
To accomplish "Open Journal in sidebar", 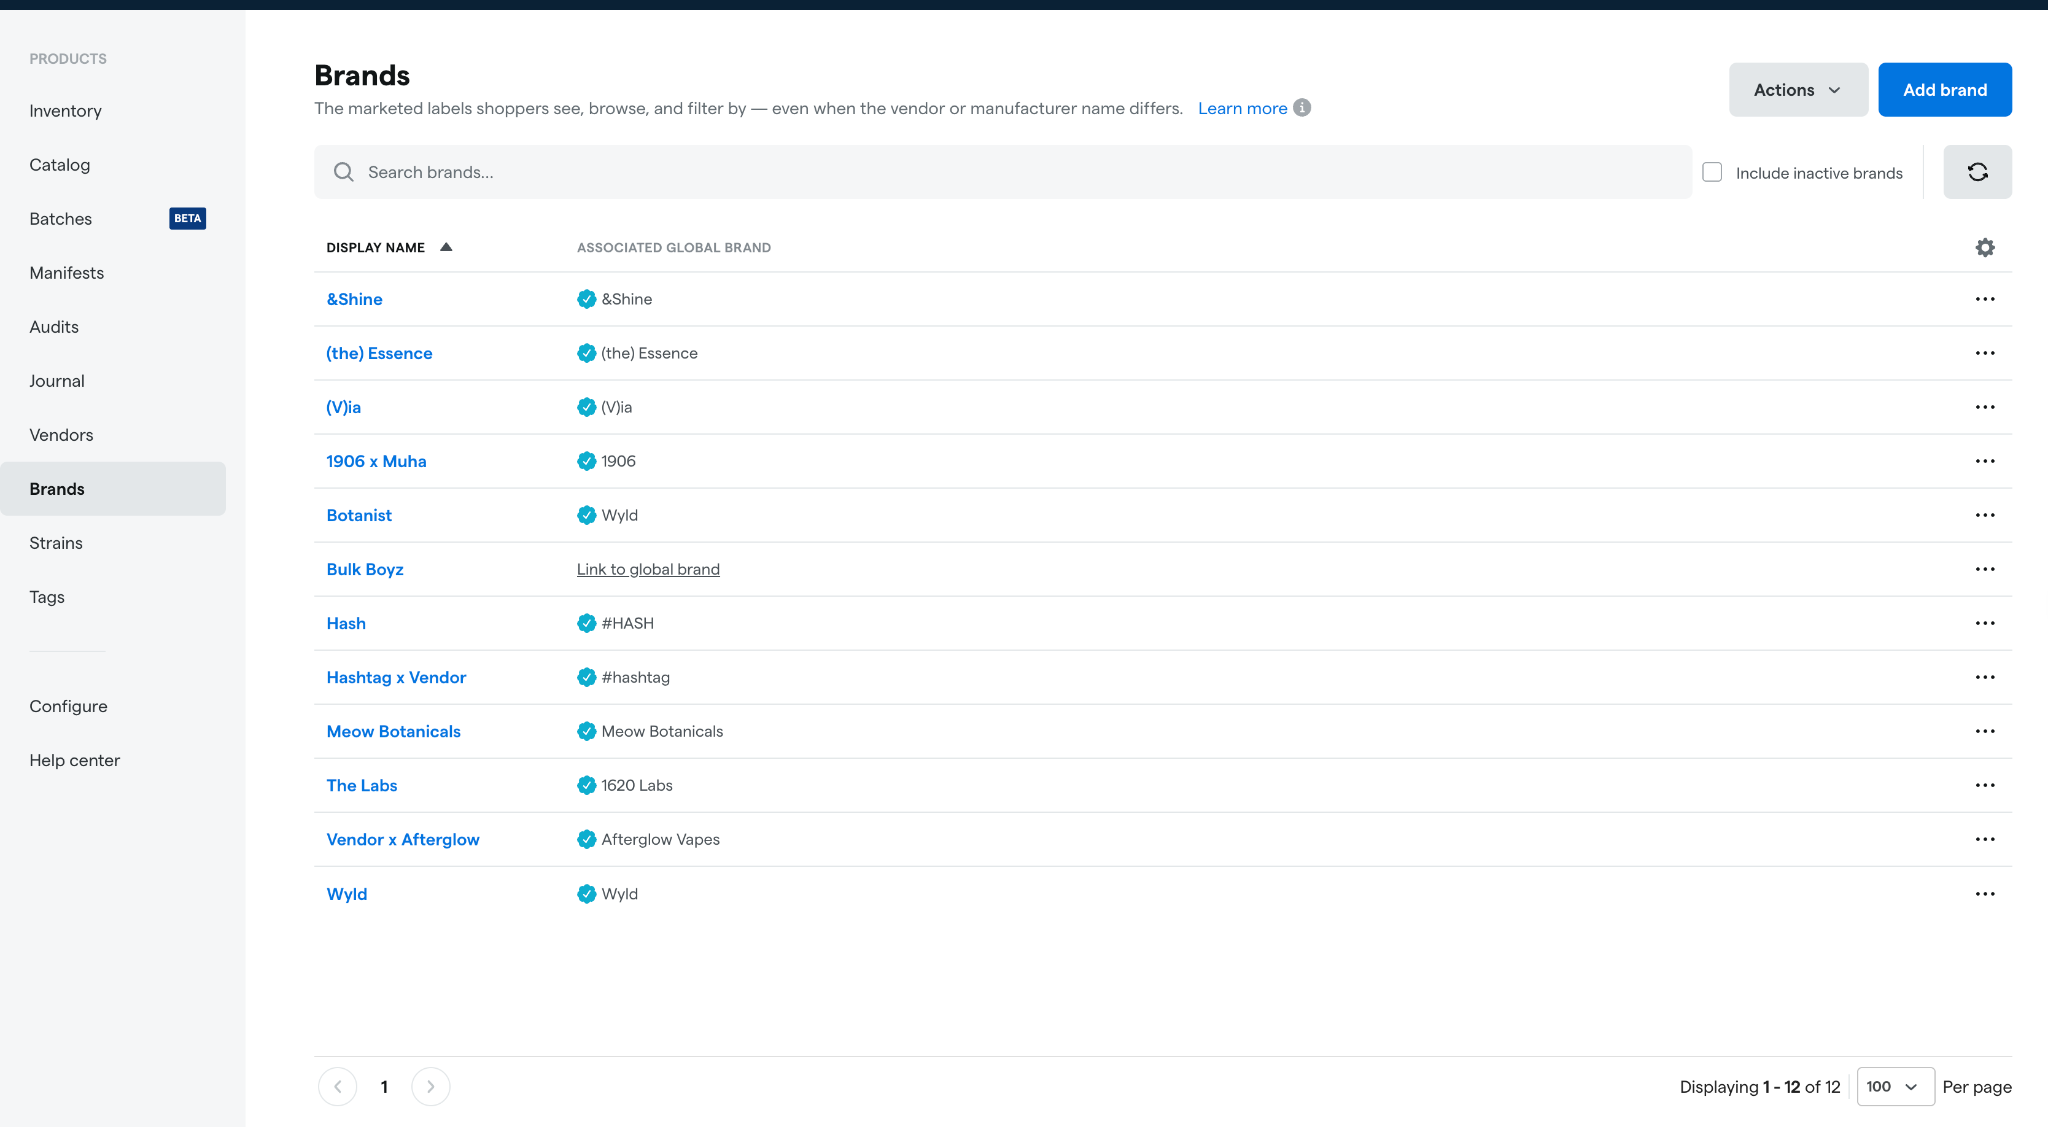I will tap(57, 381).
